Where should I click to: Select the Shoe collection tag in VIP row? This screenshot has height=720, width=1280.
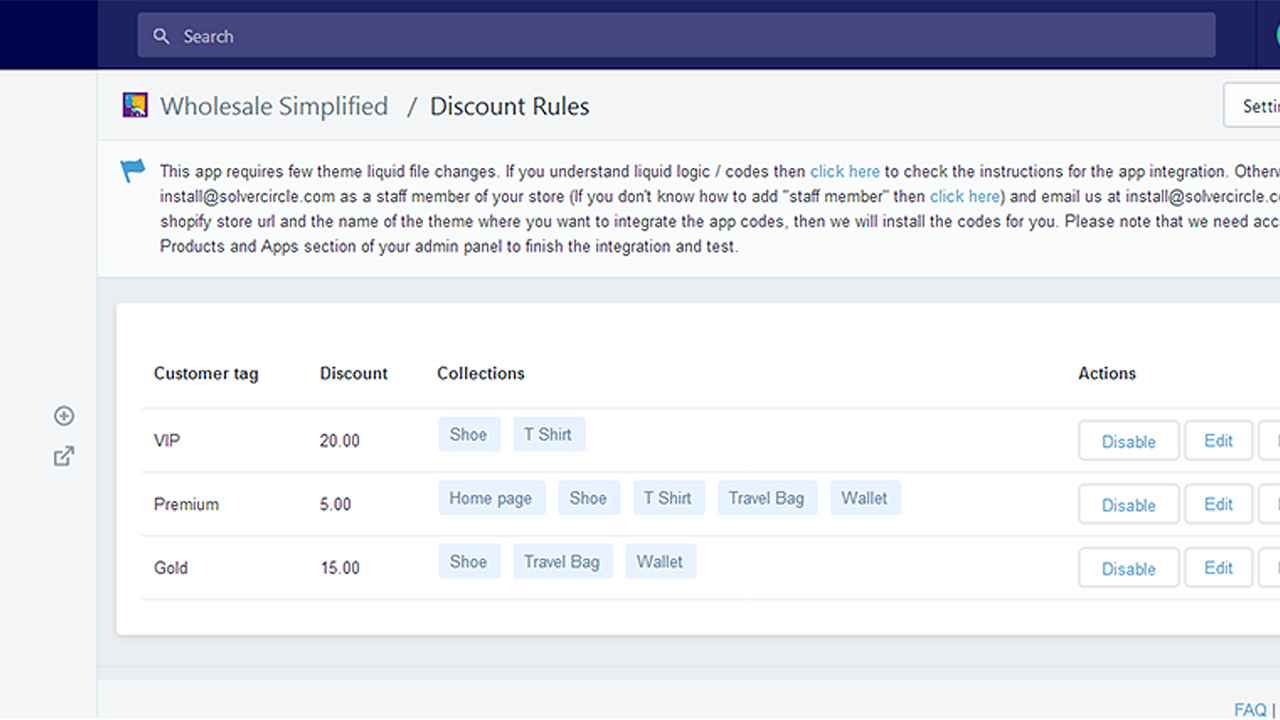pyautogui.click(x=468, y=434)
